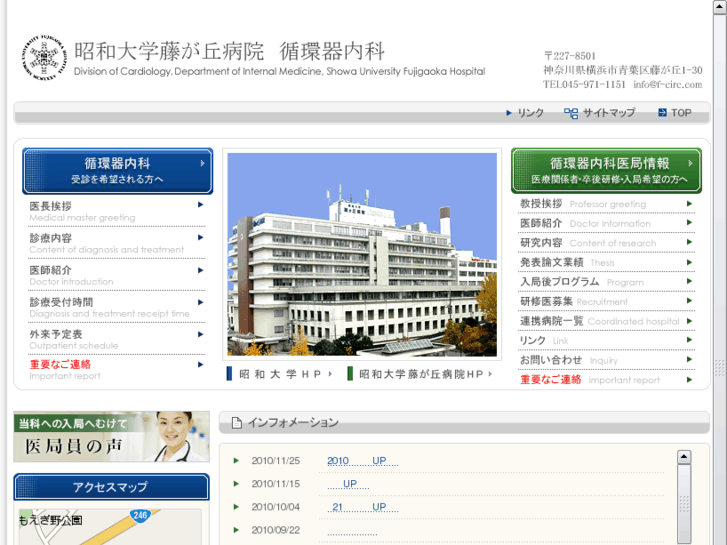Viewport: 727px width, 545px height.
Task: Click arrow next to 入局後プログラム
Action: 689,281
